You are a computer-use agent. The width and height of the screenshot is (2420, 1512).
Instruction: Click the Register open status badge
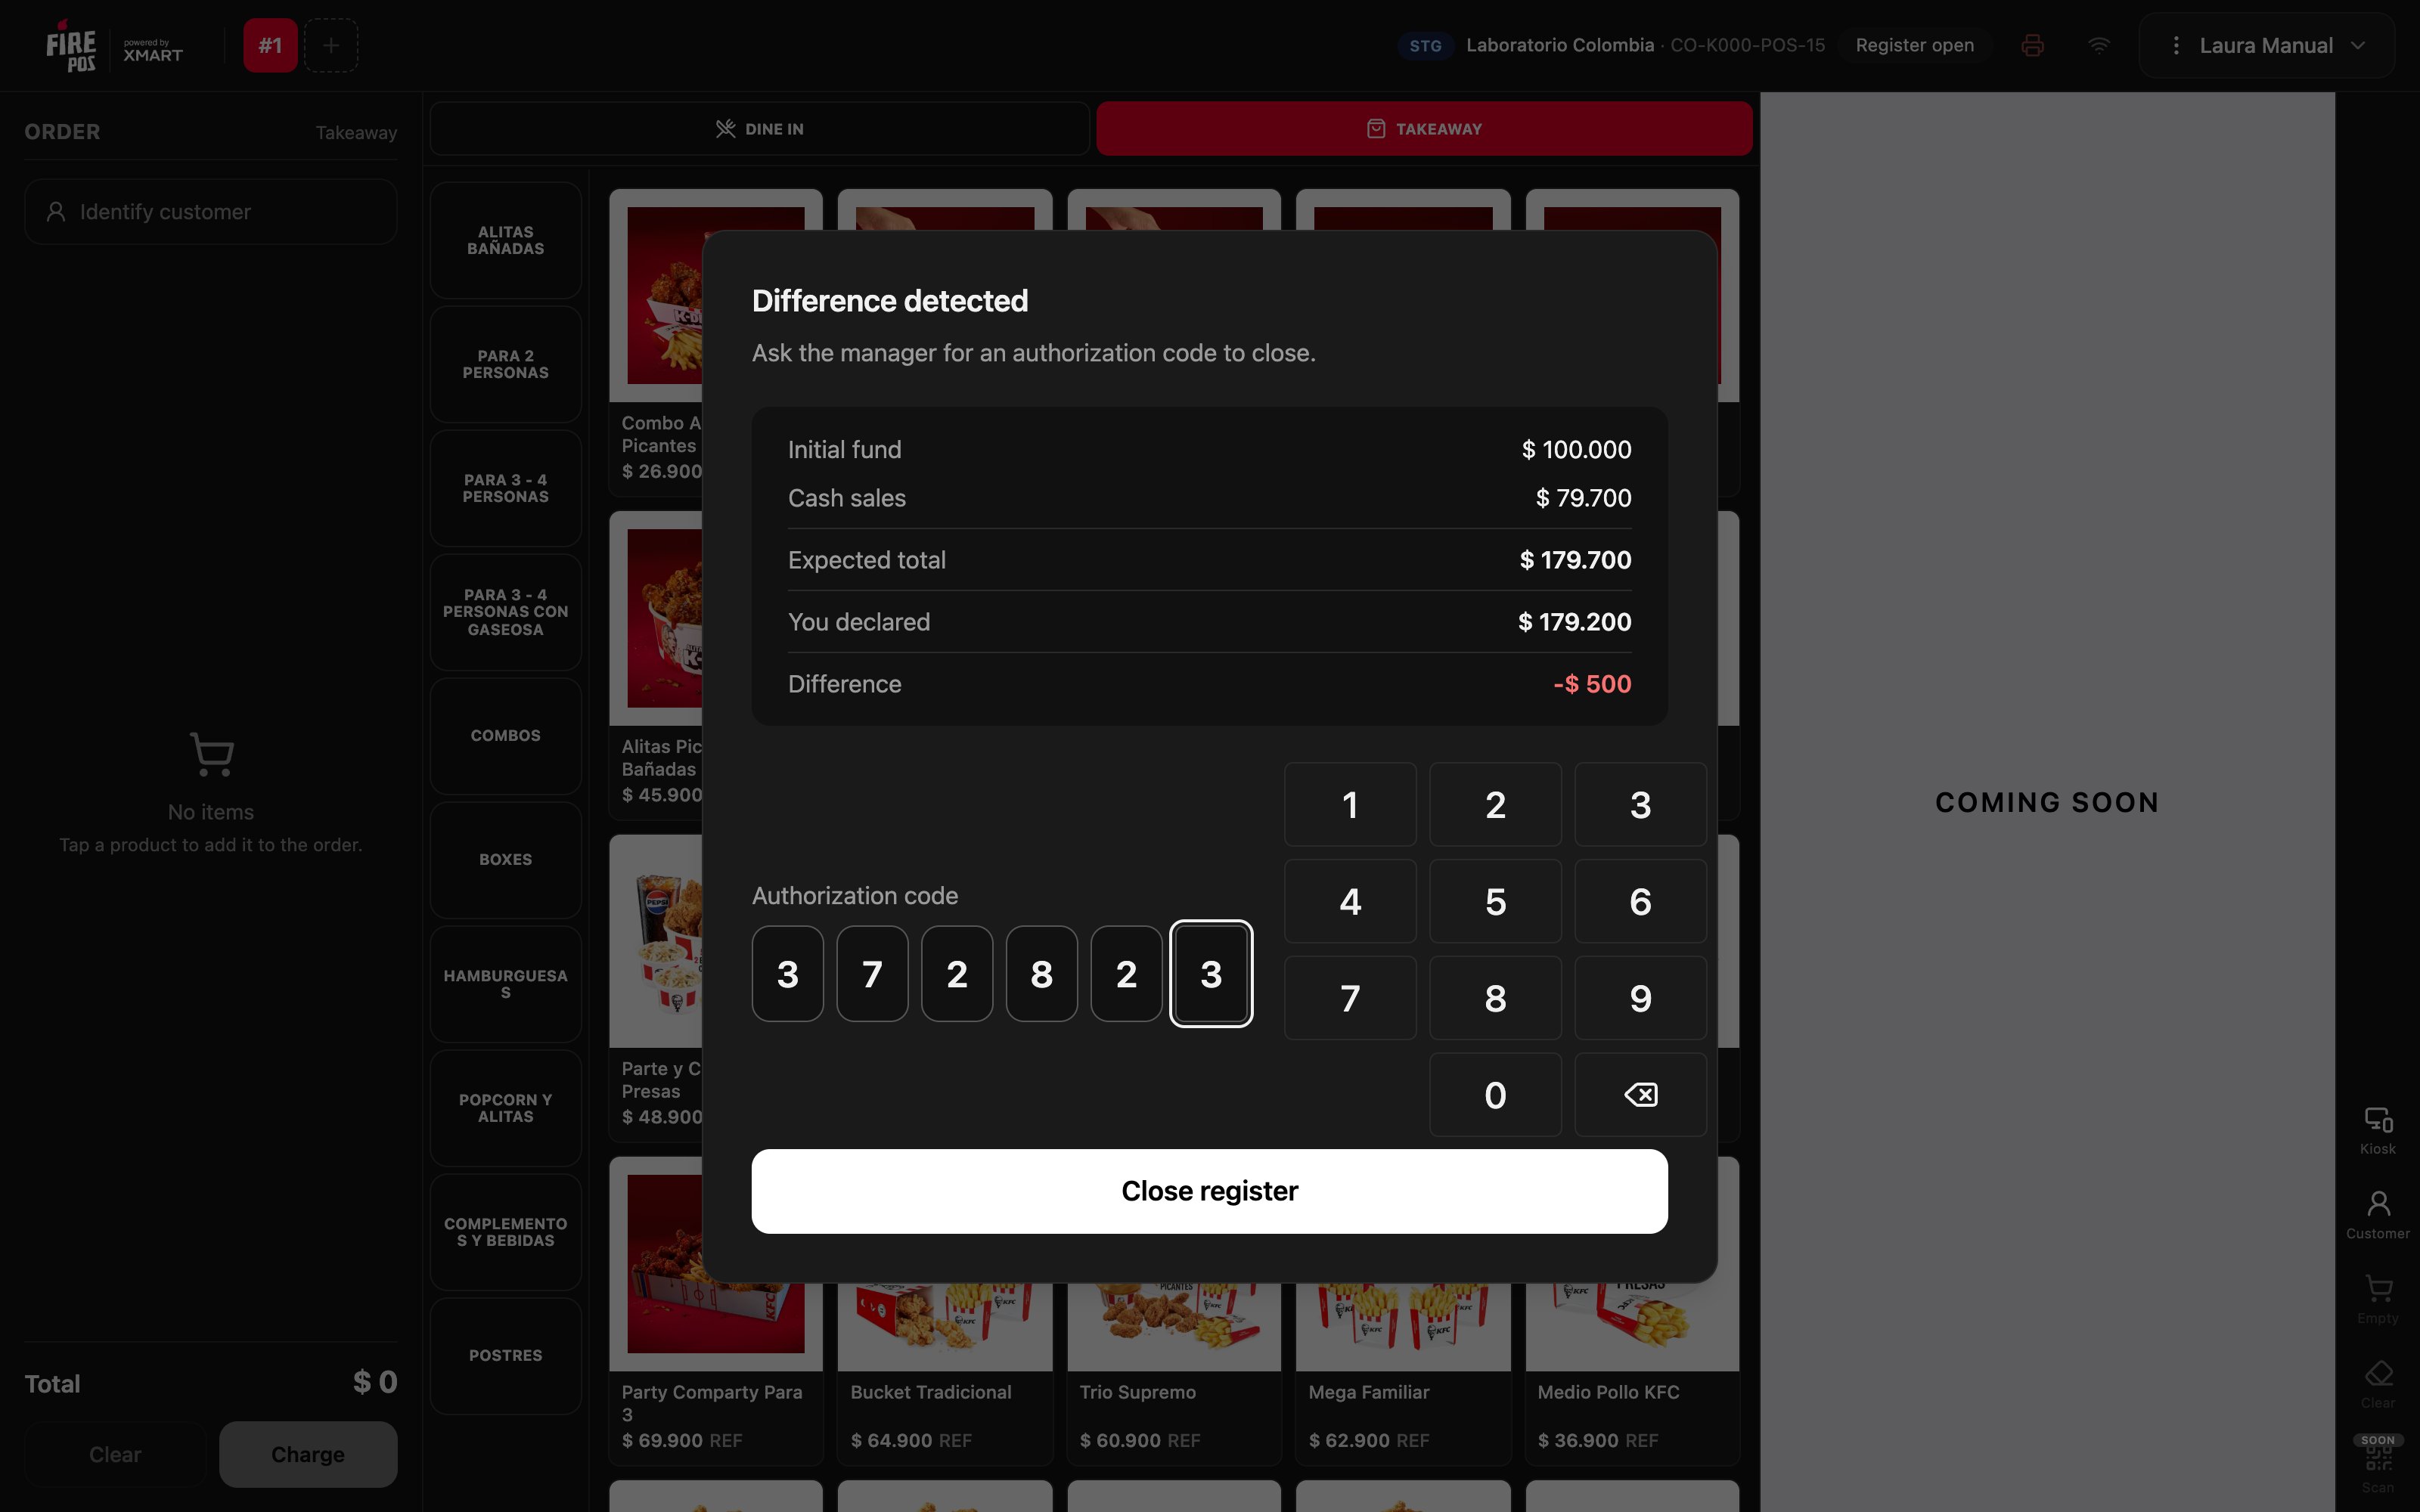click(x=1914, y=46)
